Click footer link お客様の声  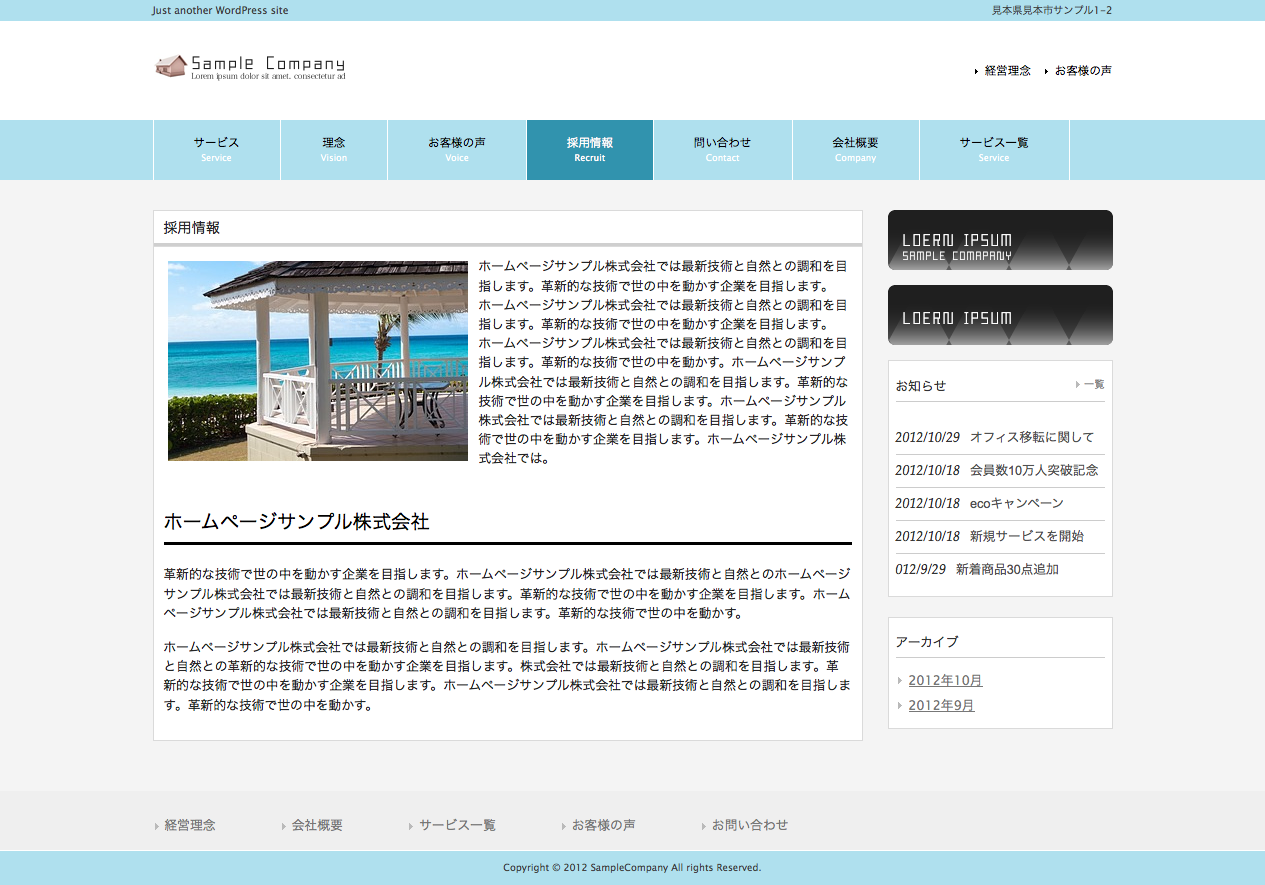603,825
